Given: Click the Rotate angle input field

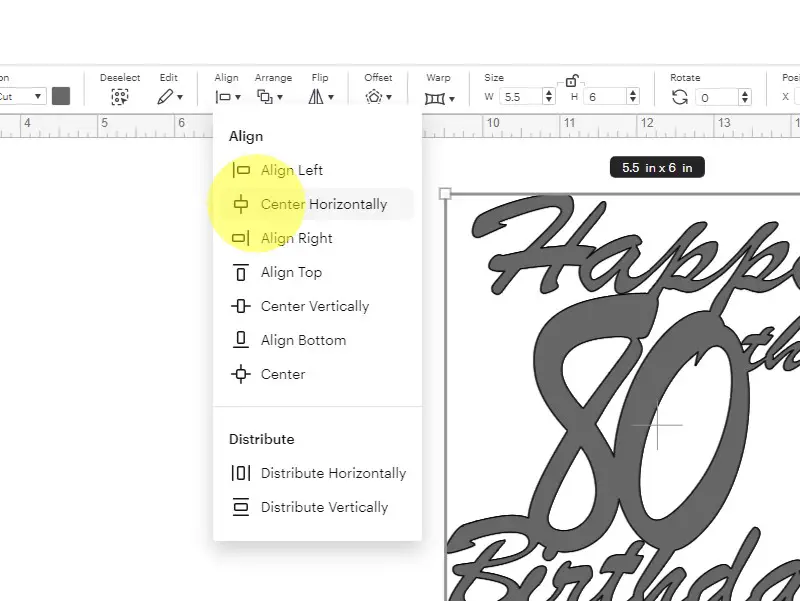Looking at the screenshot, I should [x=718, y=97].
